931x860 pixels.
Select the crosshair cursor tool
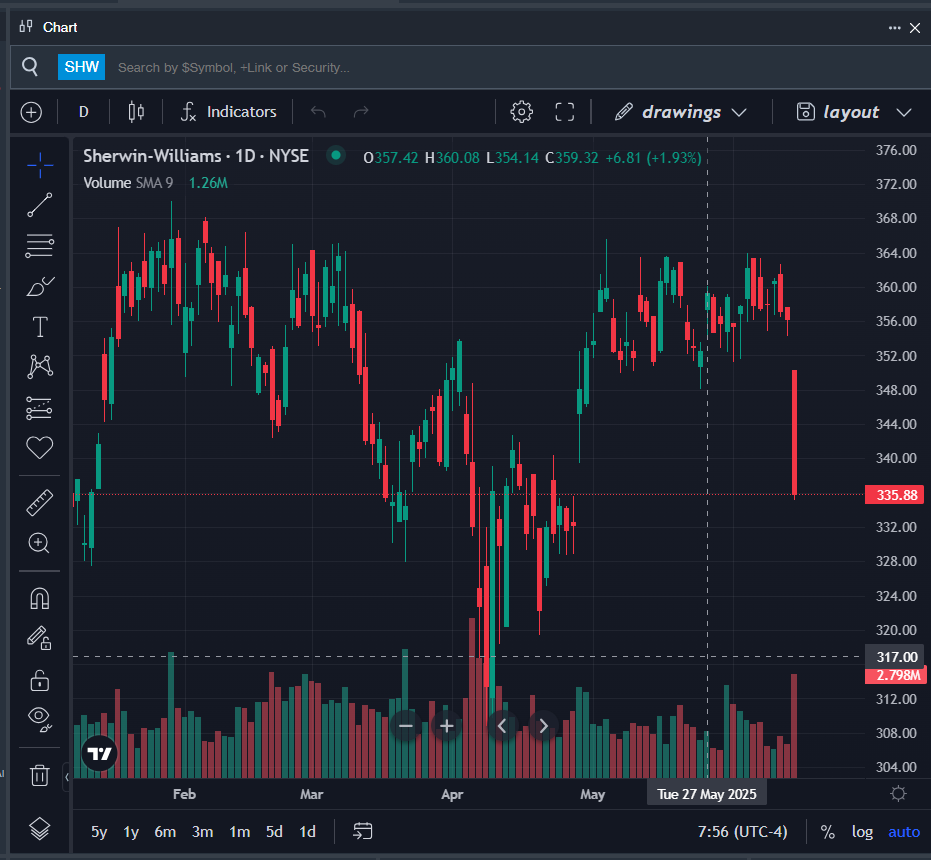(40, 165)
